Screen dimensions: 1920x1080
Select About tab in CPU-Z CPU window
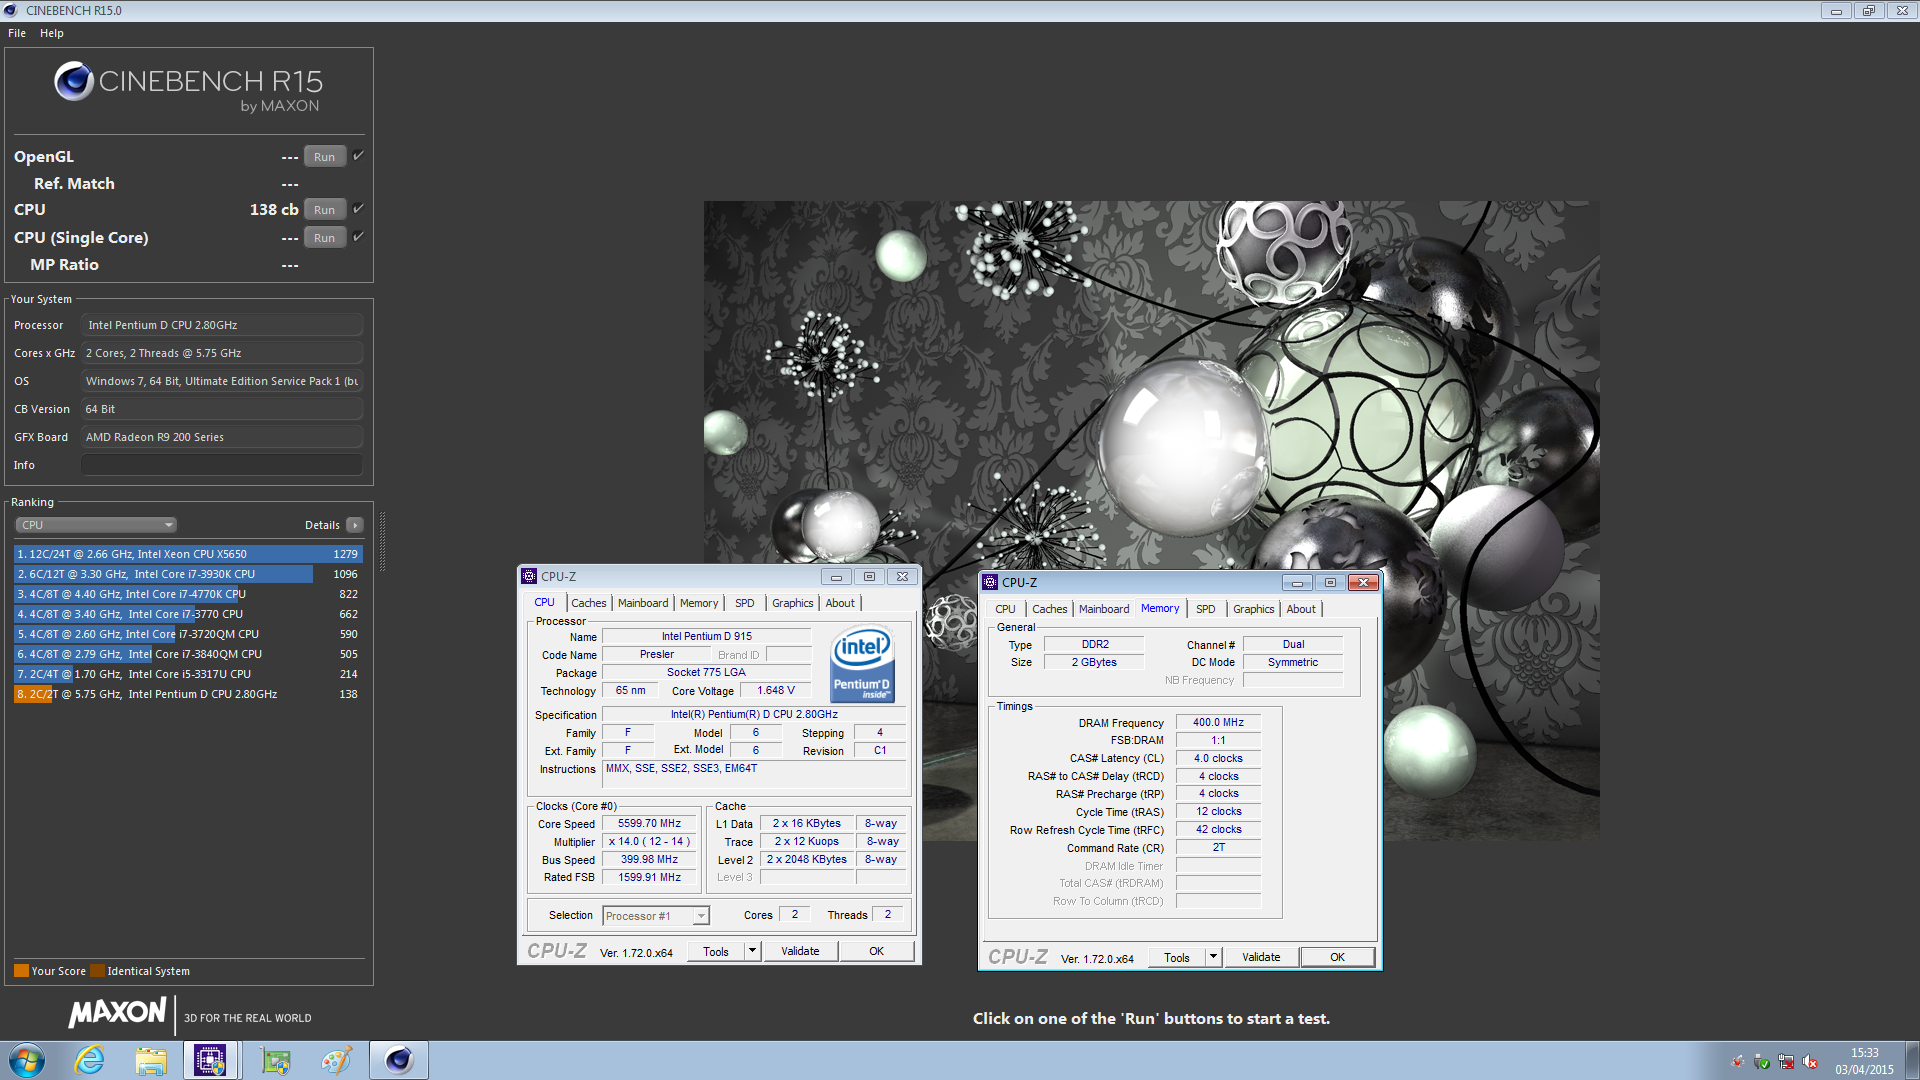pos(840,603)
